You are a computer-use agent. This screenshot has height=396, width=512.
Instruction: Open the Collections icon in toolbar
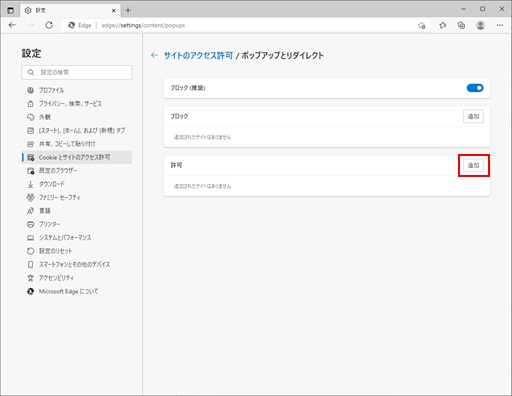(461, 25)
